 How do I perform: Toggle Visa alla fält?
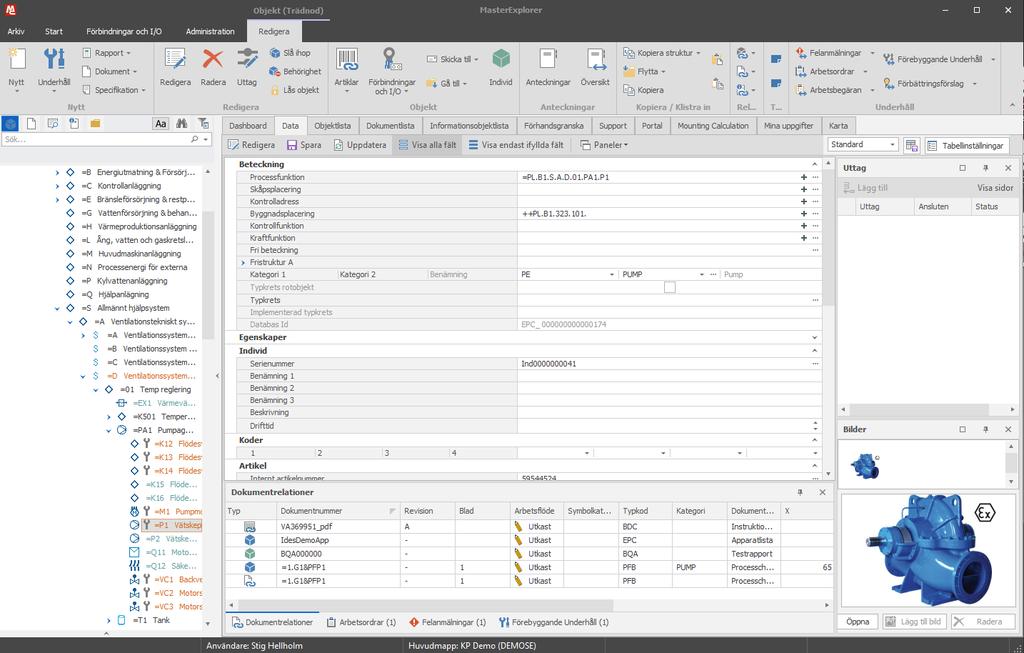[427, 145]
